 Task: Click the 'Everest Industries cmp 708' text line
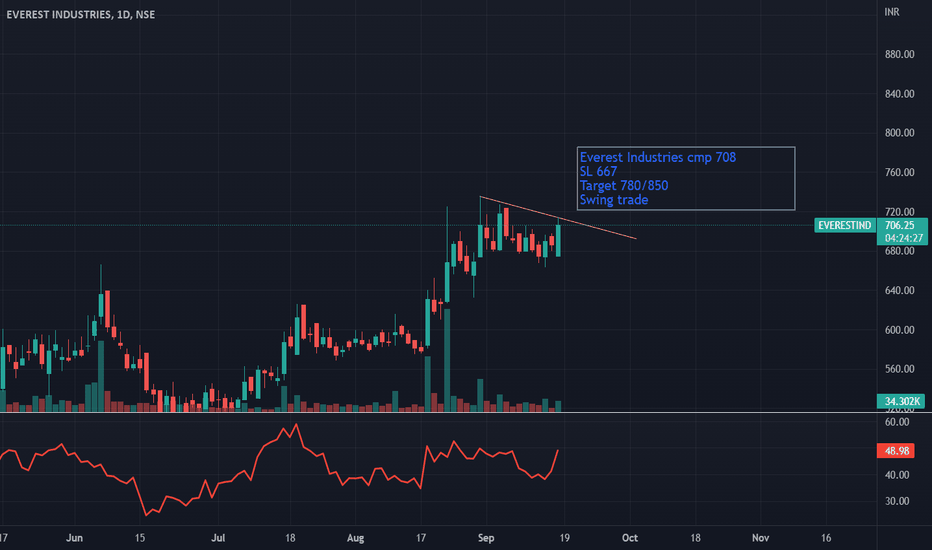point(658,157)
